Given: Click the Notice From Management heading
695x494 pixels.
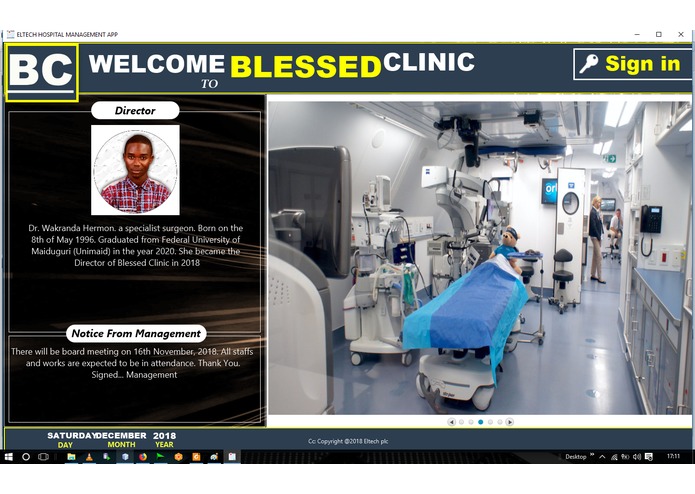Looking at the screenshot, I should click(136, 333).
